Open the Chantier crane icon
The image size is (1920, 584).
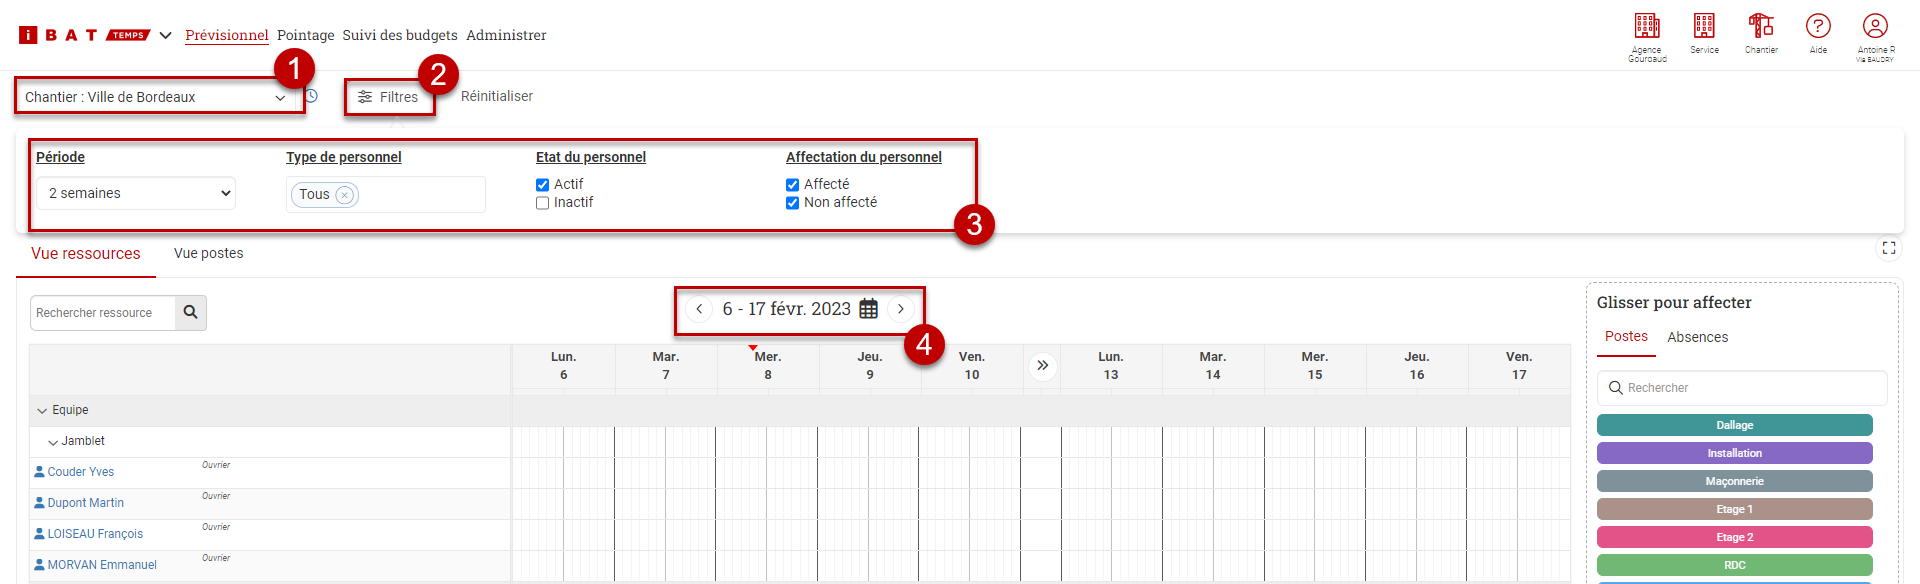pyautogui.click(x=1761, y=26)
